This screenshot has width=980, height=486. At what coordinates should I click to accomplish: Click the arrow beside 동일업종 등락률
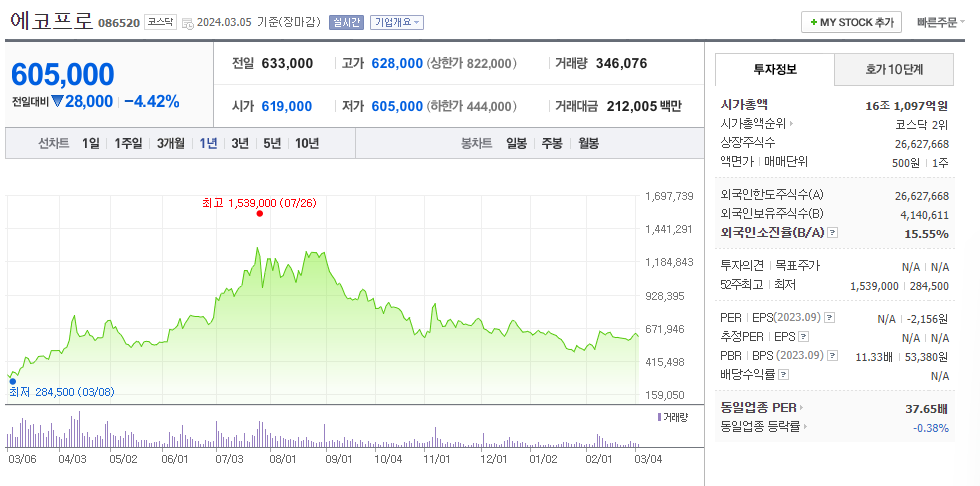(805, 427)
